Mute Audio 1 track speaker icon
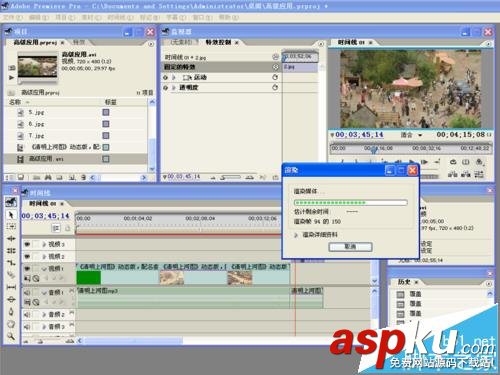This screenshot has width=500, height=375. (x=27, y=292)
